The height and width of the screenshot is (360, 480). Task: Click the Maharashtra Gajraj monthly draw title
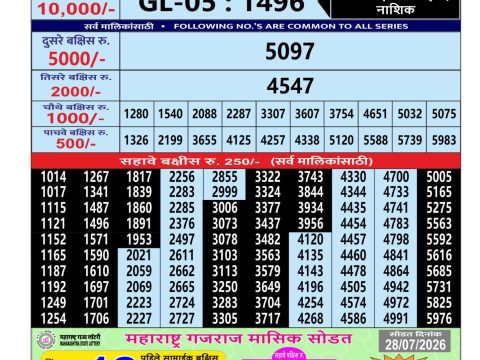[239, 339]
